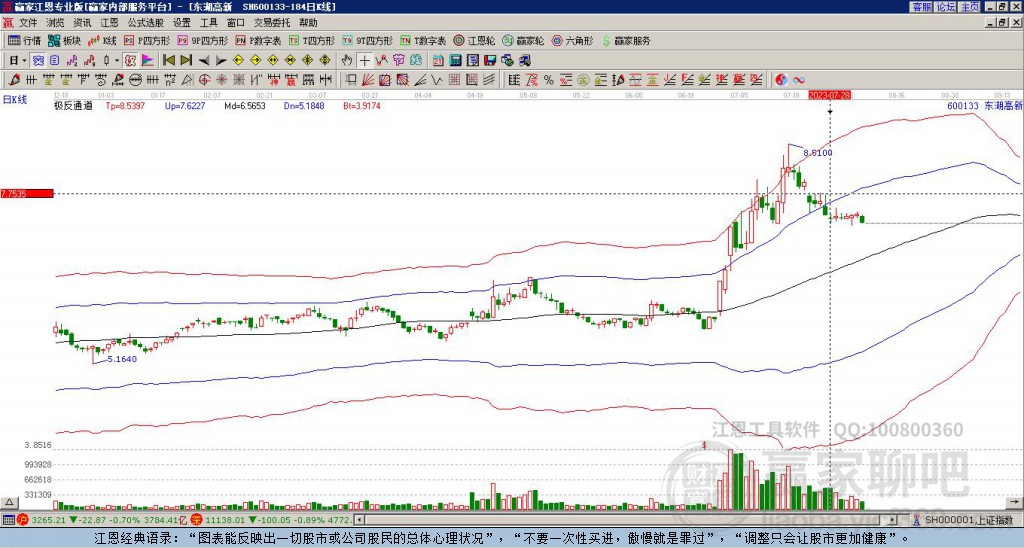1024x548 pixels.
Task: Click the 节 solar-term icon
Action: [x=398, y=61]
